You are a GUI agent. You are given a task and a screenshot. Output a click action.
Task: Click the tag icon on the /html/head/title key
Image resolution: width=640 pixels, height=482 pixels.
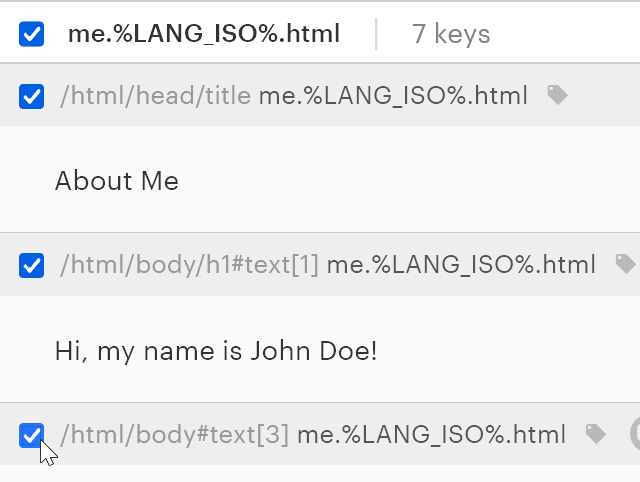pyautogui.click(x=557, y=96)
